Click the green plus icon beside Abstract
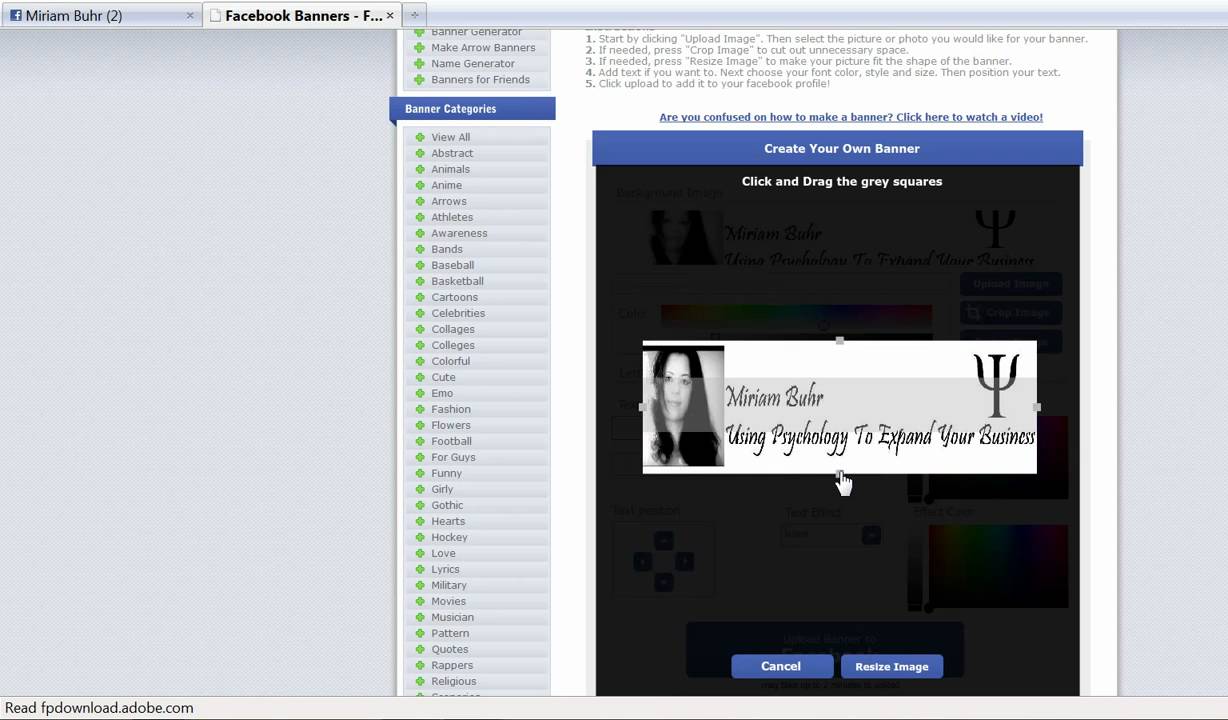 (420, 153)
